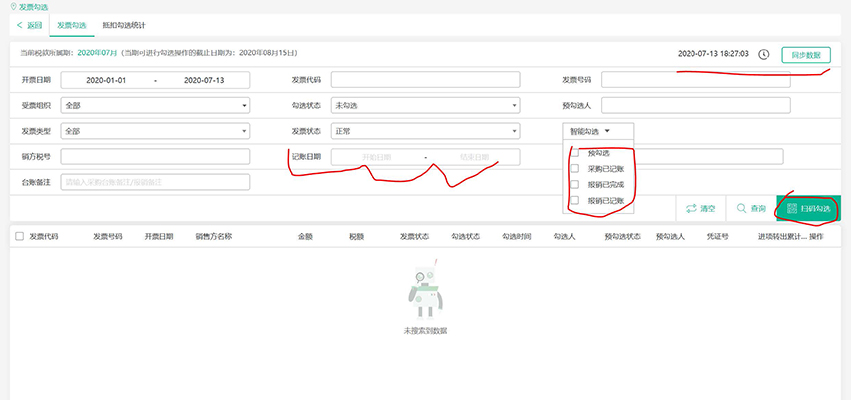Screen dimensions: 851x400
Task: Click the QR code icon in 扫码勾选
Action: click(x=792, y=208)
